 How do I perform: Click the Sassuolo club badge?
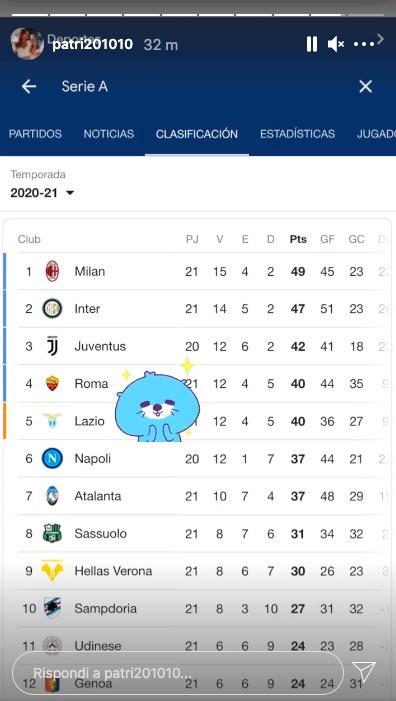point(52,533)
